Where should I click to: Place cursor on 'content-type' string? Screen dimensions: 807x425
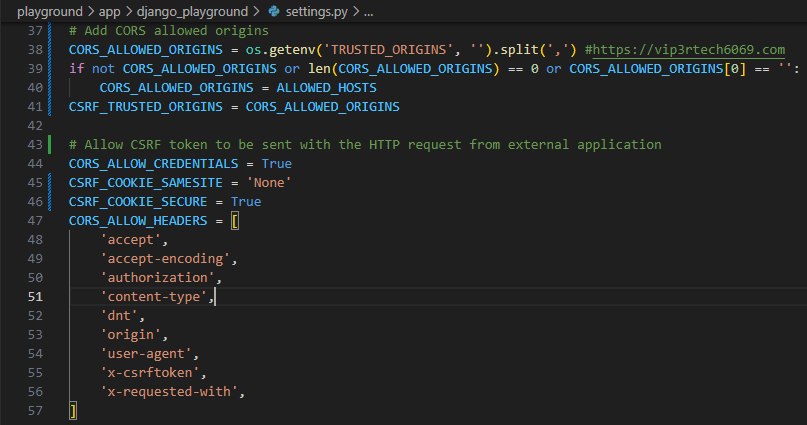[x=154, y=296]
